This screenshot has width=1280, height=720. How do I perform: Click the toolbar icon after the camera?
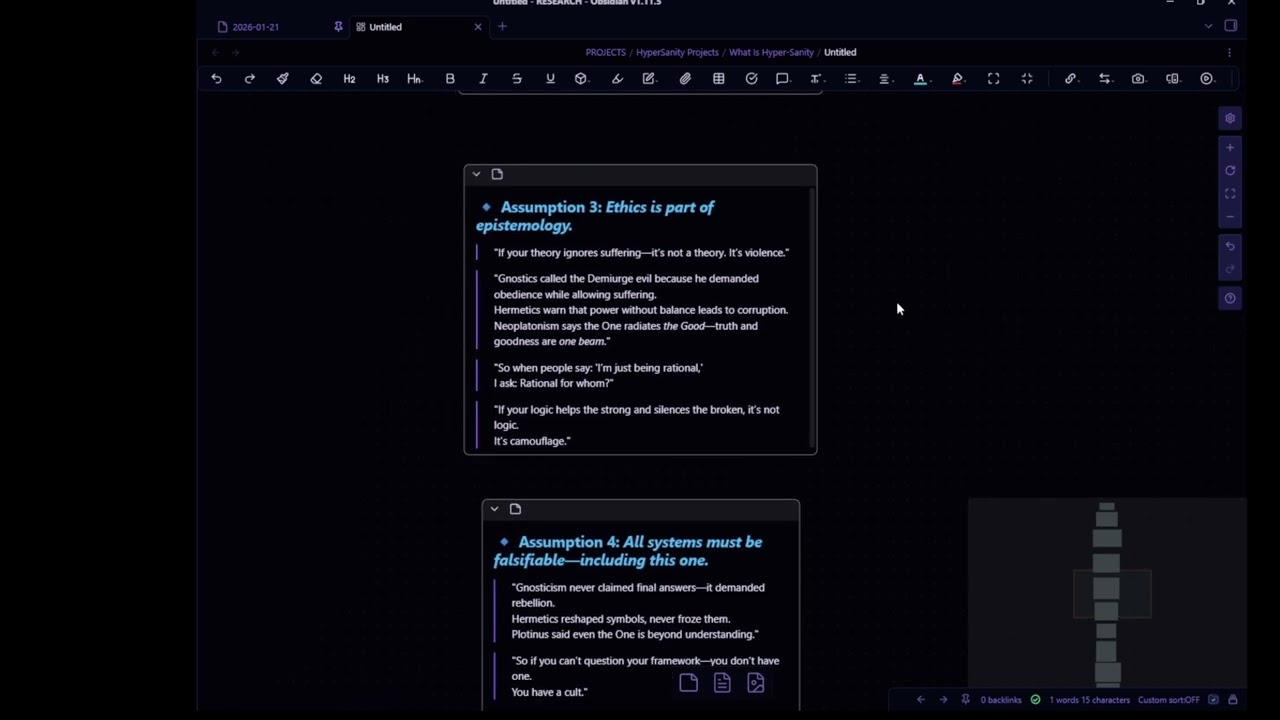click(x=1173, y=79)
